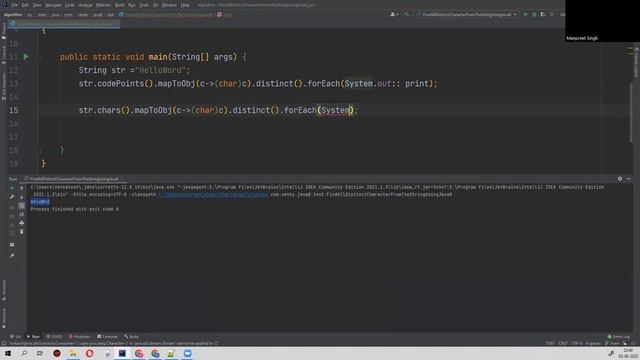This screenshot has height=360, width=640.
Task: Open Git tool window tab
Action: pyautogui.click(x=15, y=336)
